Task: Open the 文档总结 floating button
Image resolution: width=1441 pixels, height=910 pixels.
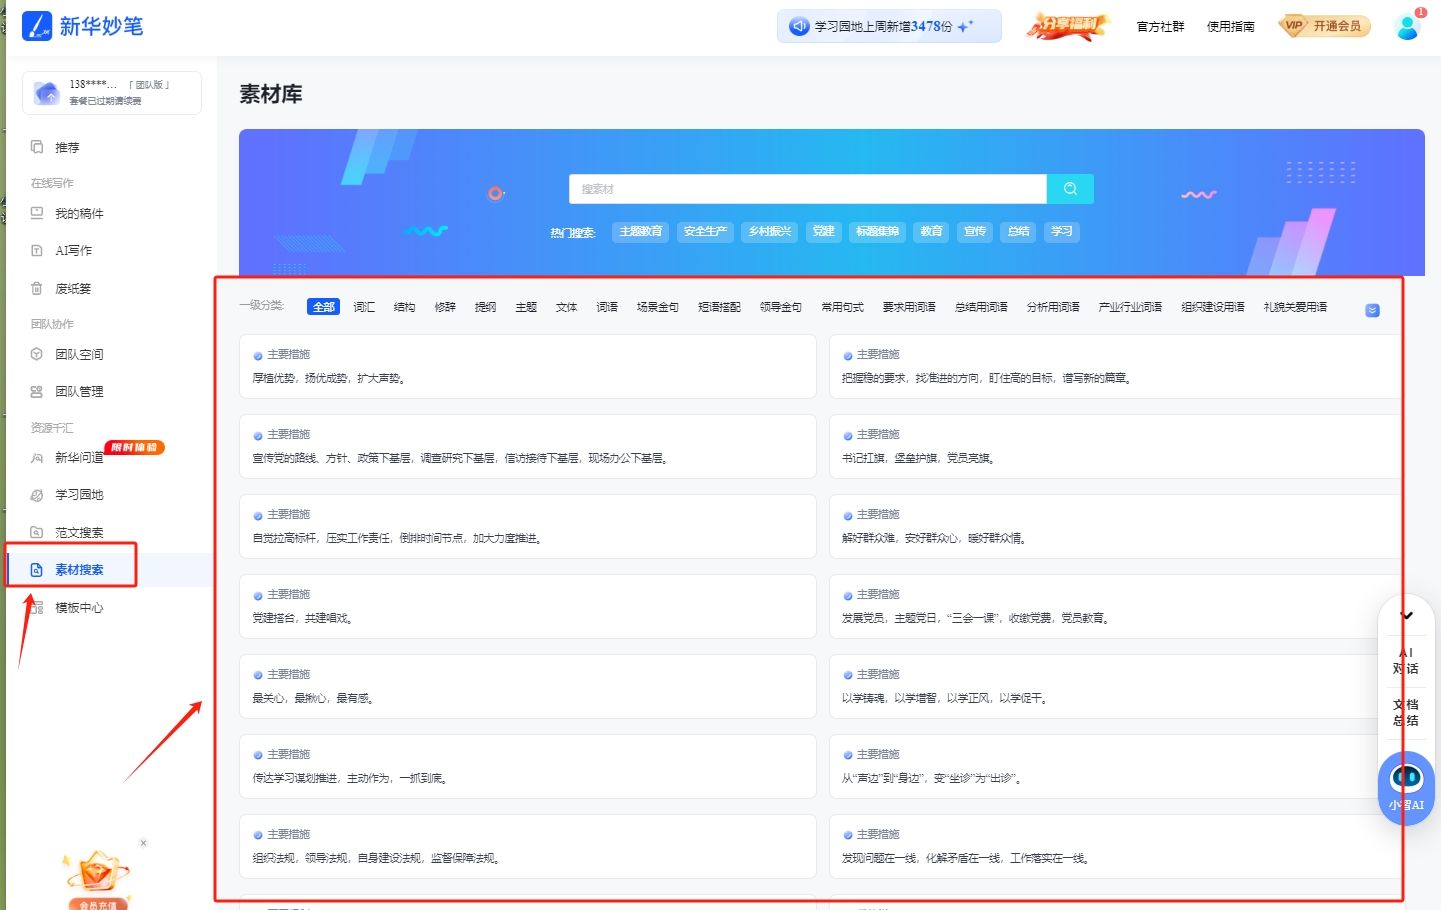Action: (x=1406, y=712)
